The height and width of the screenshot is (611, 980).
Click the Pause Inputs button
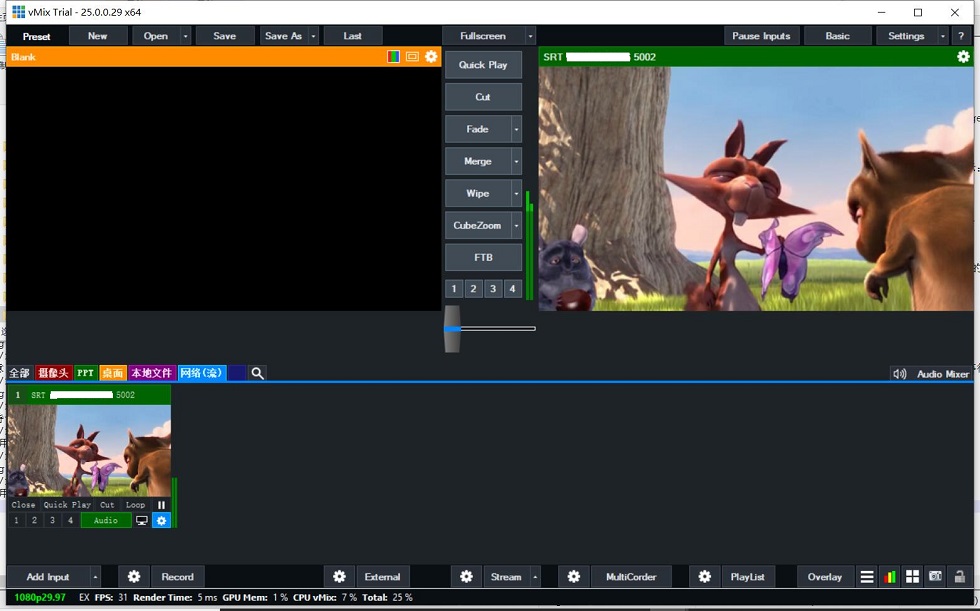click(761, 36)
